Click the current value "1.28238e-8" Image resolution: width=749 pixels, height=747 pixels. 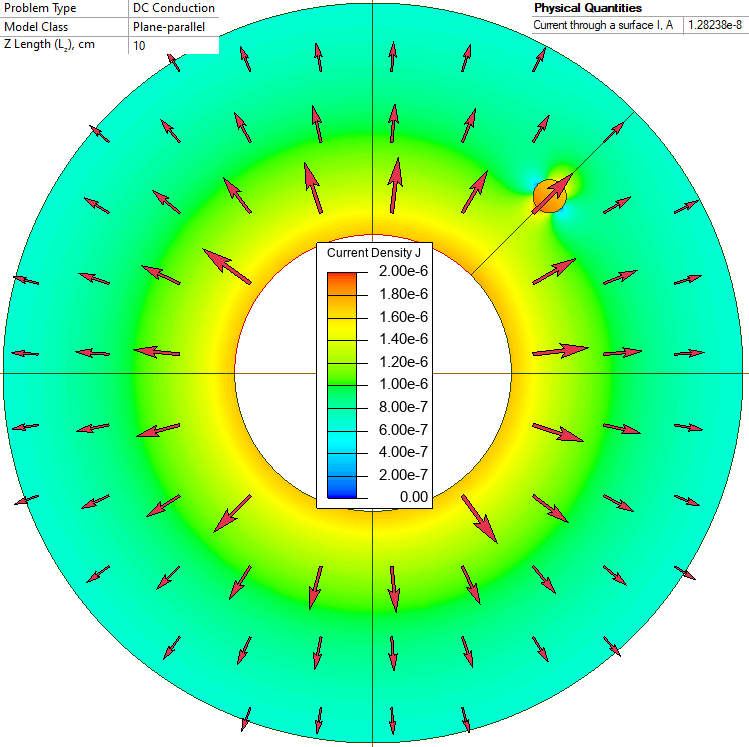coord(715,25)
